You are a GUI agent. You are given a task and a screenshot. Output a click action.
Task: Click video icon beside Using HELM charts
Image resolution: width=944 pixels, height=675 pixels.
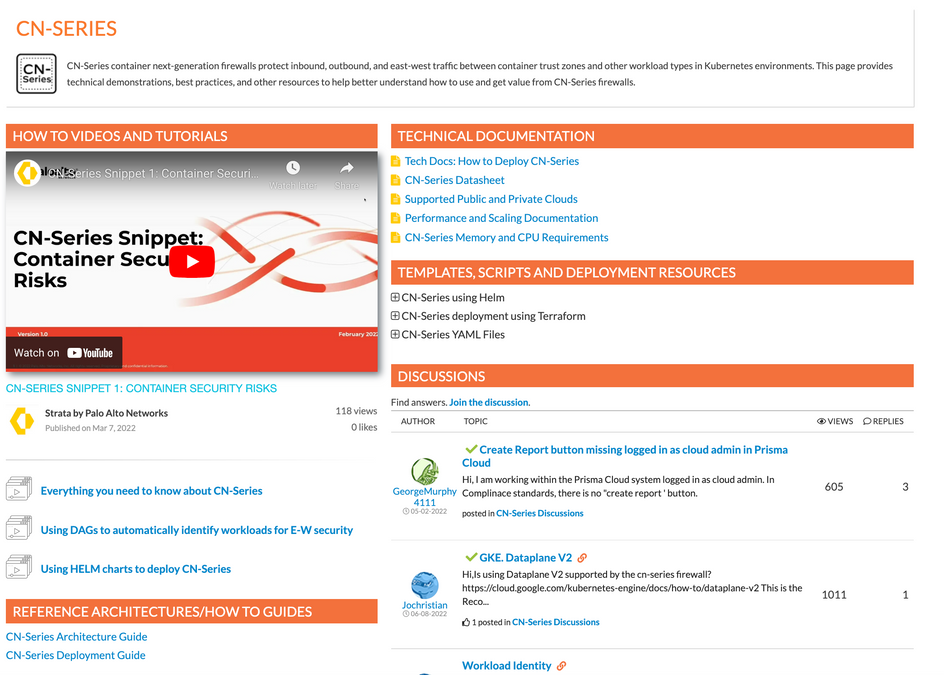[19, 567]
